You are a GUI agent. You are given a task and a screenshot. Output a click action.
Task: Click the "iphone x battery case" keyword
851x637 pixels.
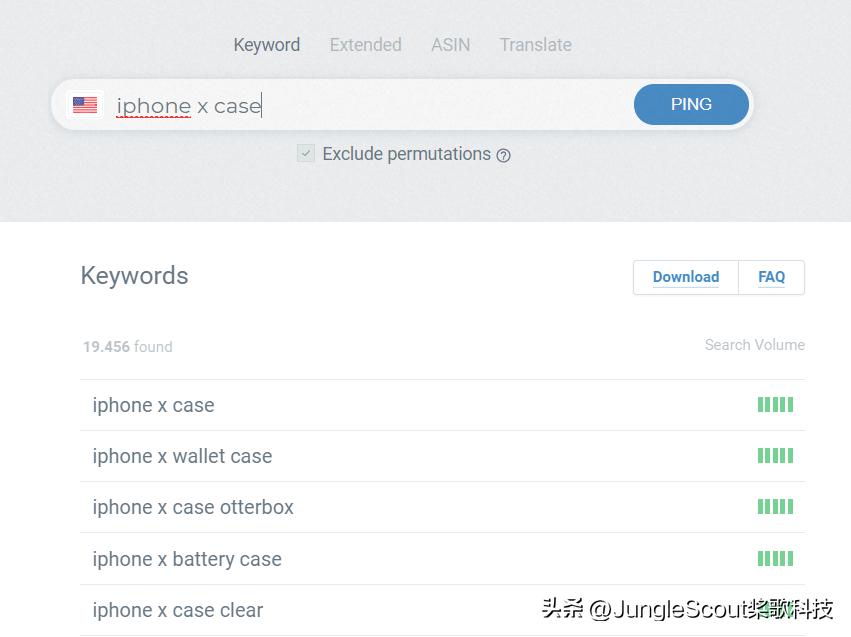point(187,559)
